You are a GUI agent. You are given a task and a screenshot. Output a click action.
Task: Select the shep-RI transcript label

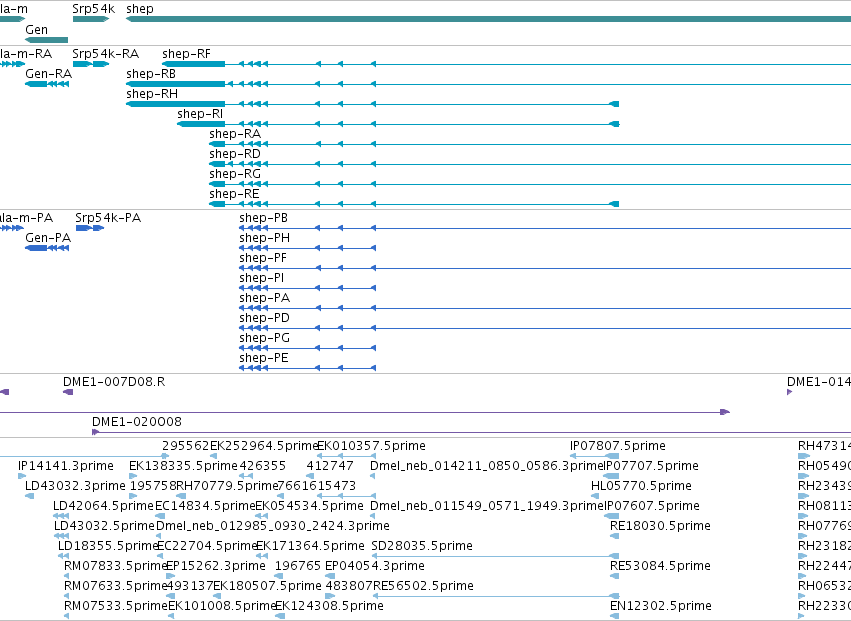200,114
